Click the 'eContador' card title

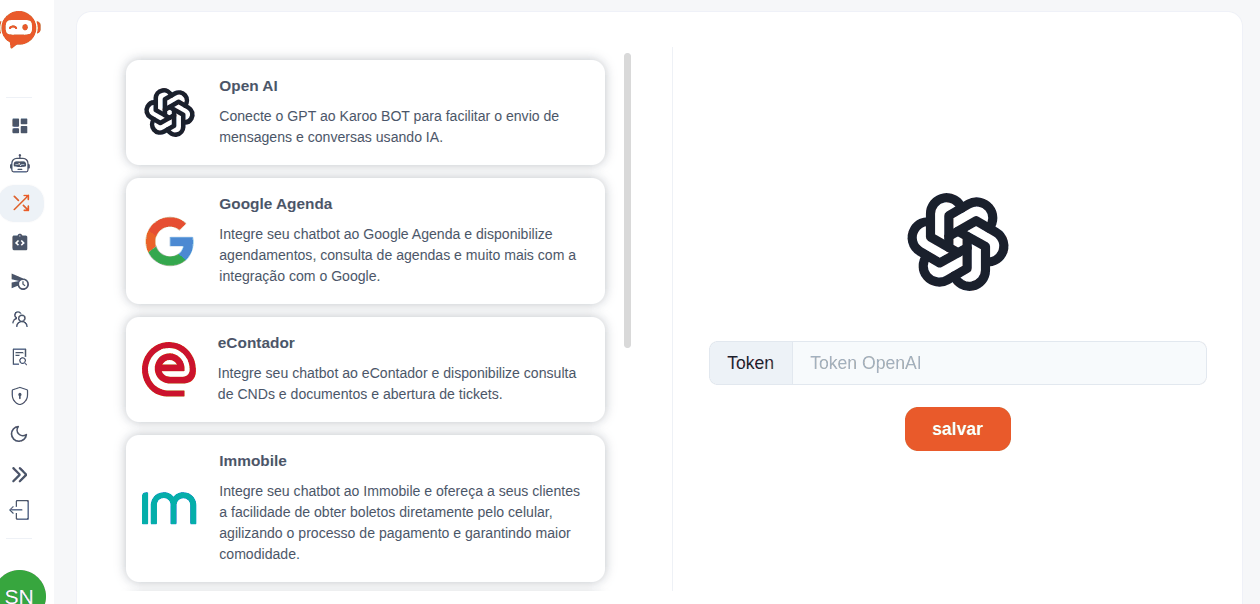pyautogui.click(x=256, y=343)
